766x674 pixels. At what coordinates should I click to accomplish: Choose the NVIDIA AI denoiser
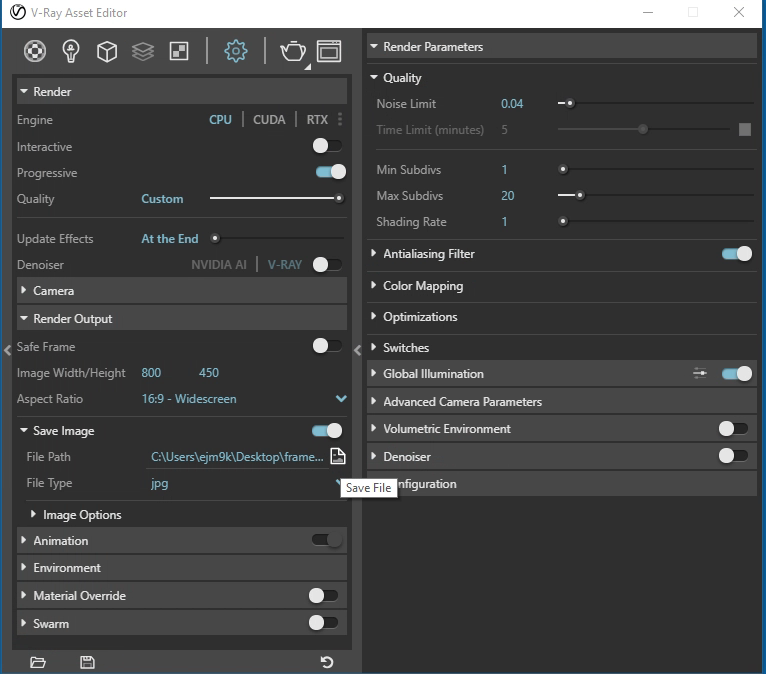click(218, 264)
